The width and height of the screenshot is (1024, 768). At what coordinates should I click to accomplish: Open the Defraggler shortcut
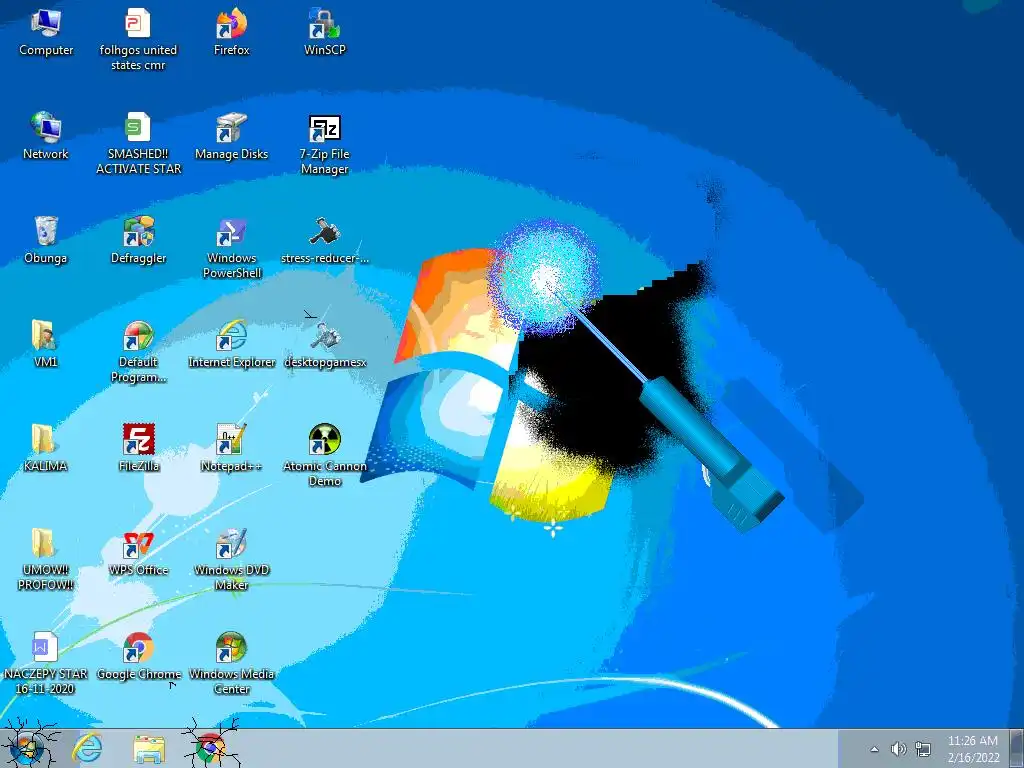coord(138,240)
